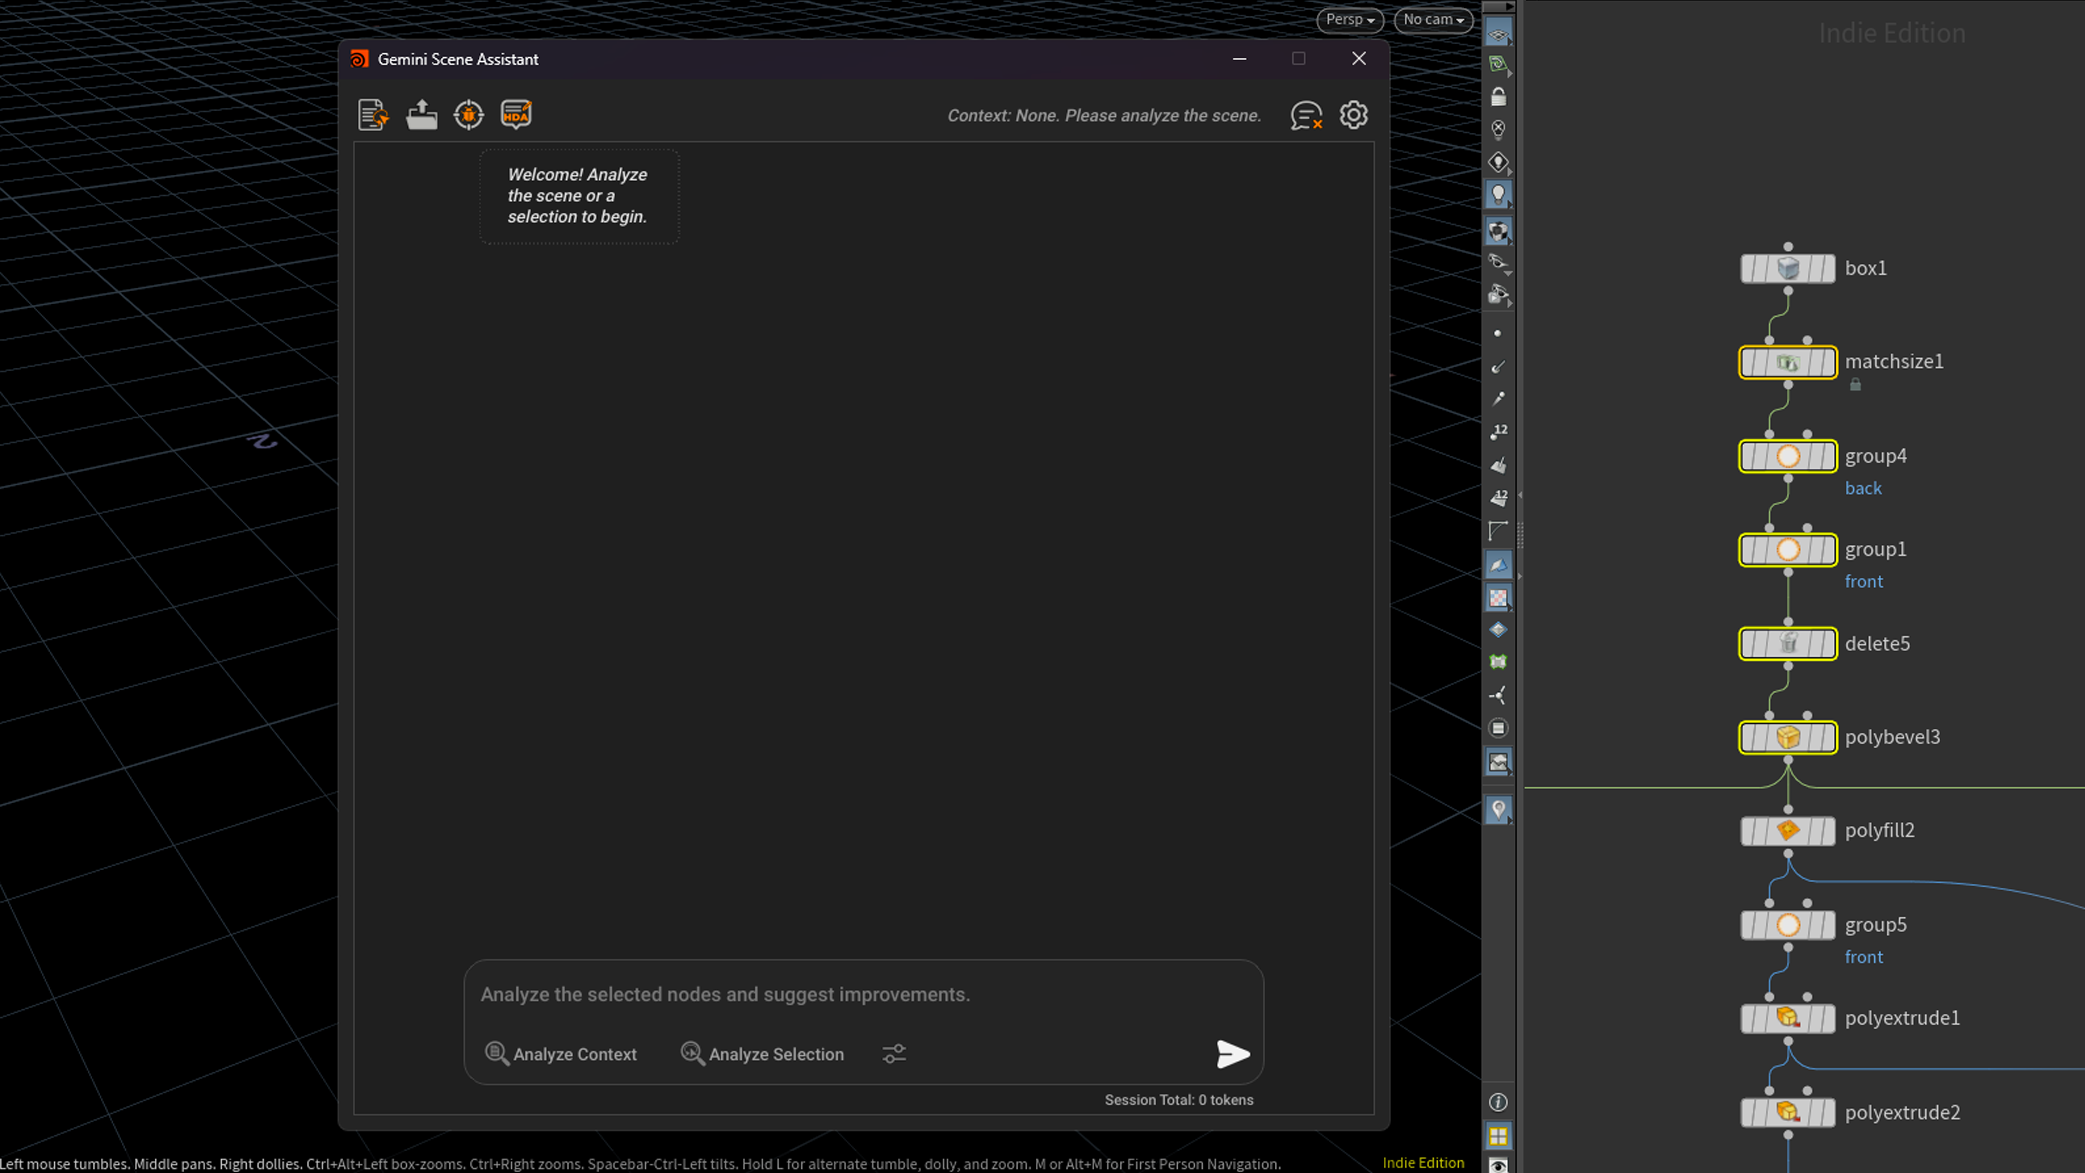Click the delete5 node in the network
This screenshot has height=1173, width=2085.
click(1787, 643)
